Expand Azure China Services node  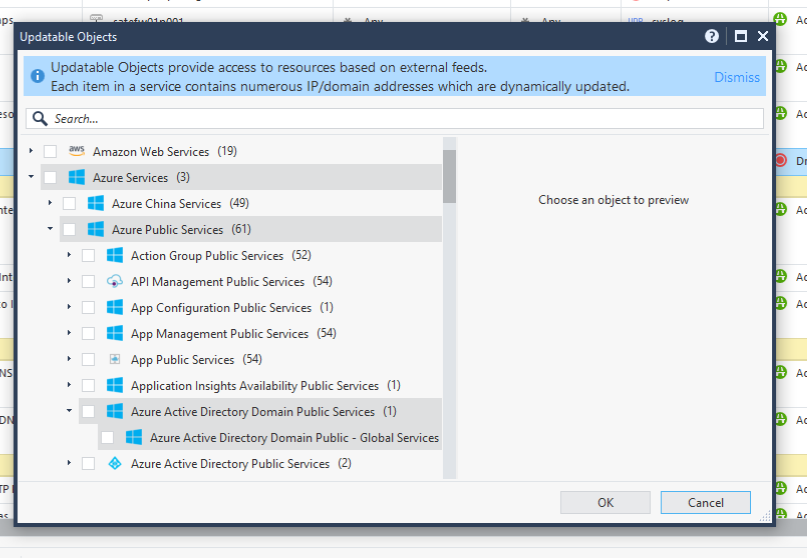50,203
